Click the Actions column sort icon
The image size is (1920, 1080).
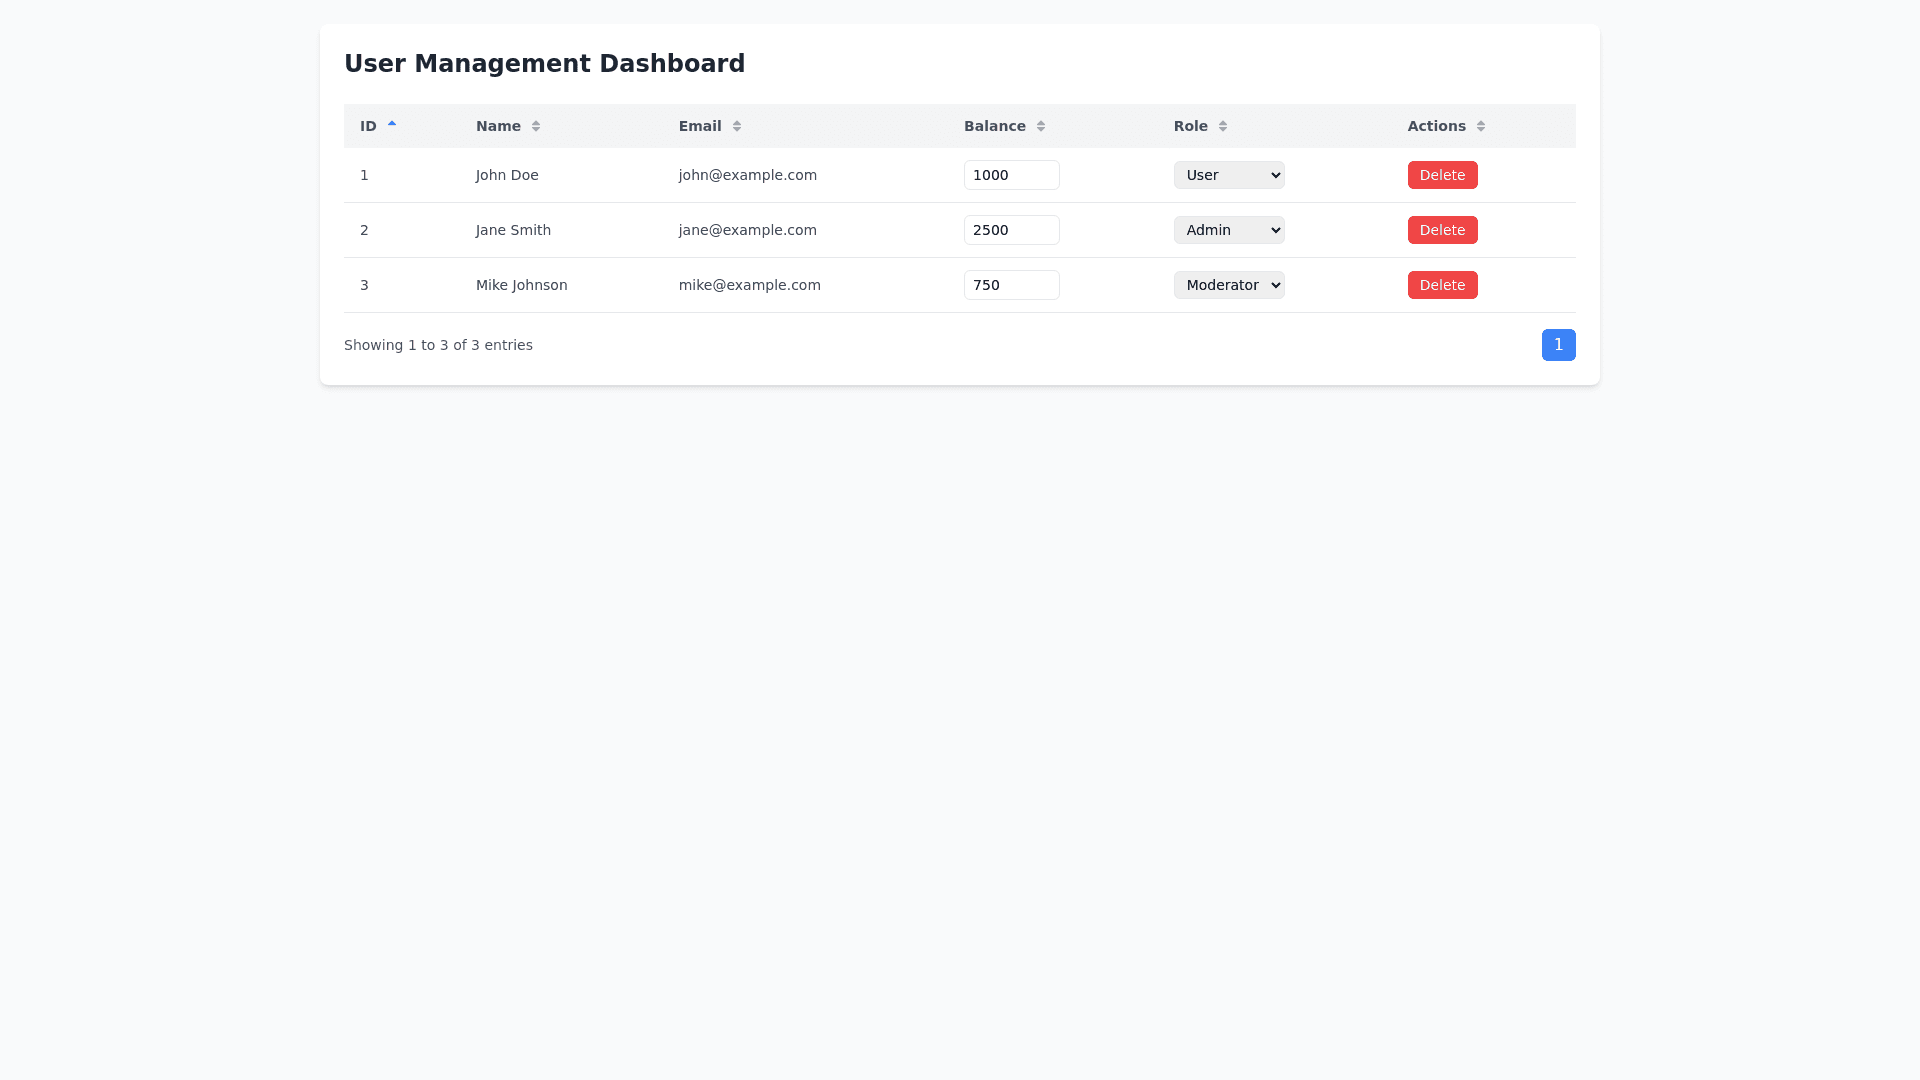click(1481, 126)
